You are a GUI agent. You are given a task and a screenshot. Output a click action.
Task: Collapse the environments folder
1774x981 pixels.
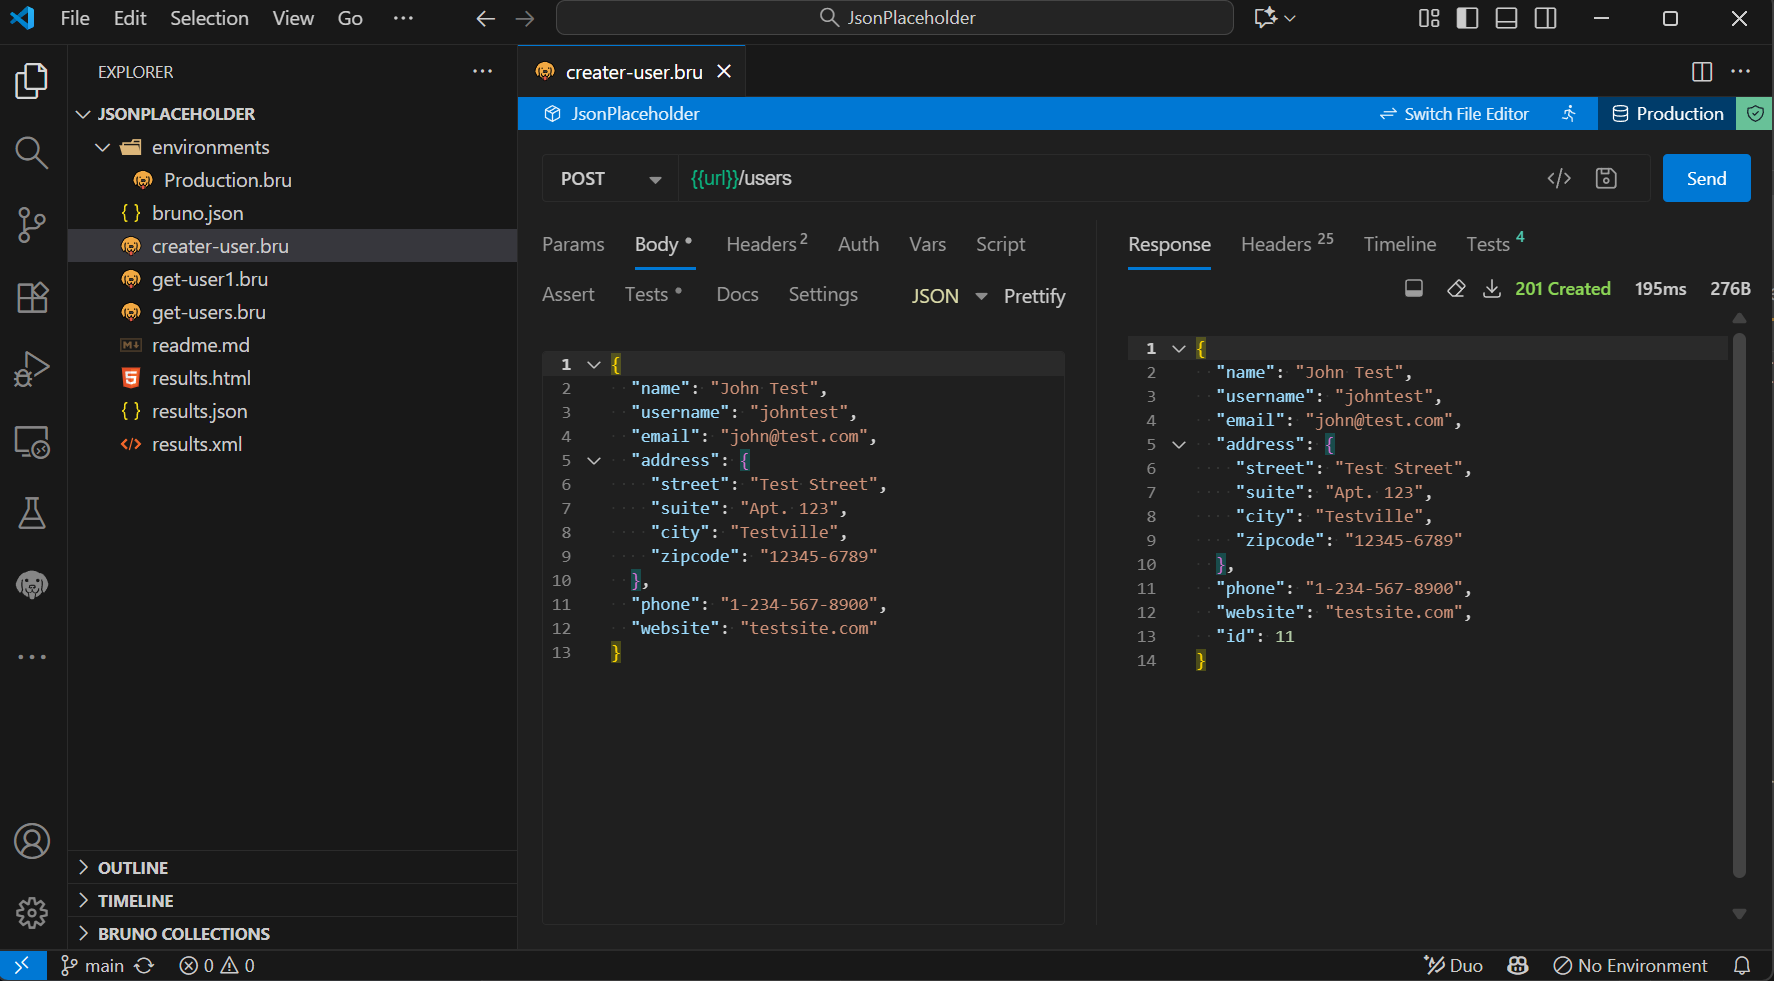point(103,147)
